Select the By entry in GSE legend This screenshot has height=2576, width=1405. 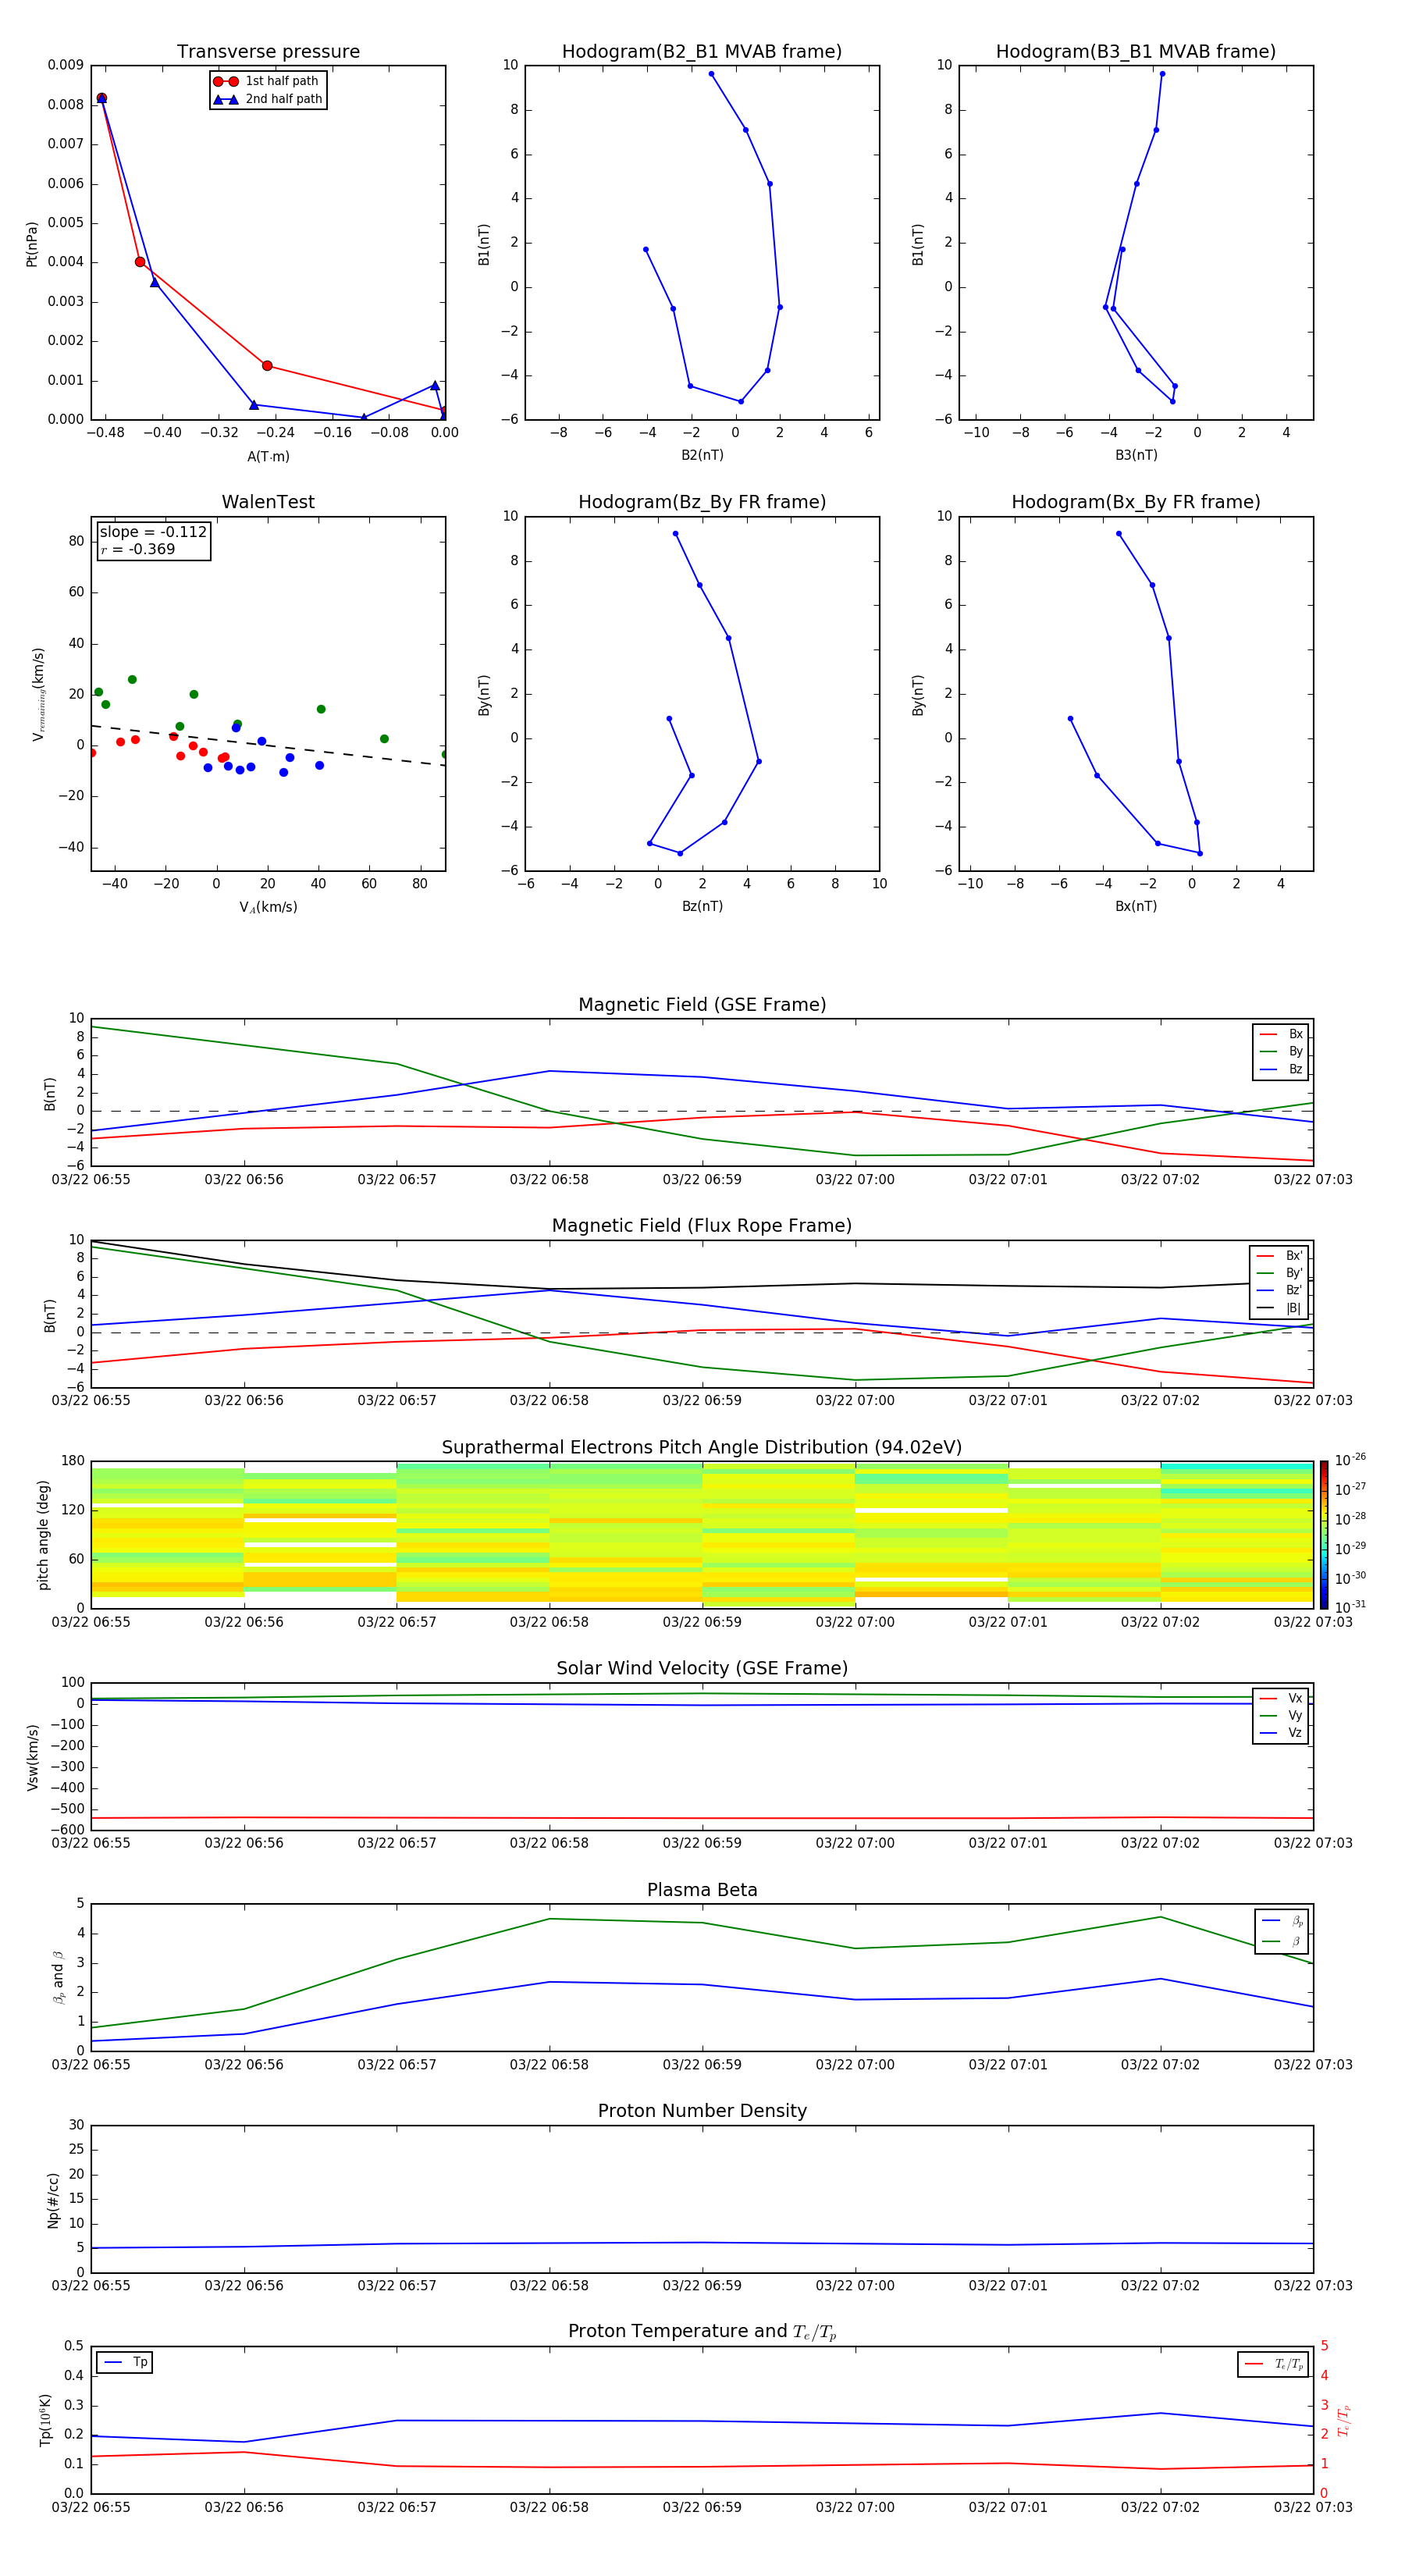tap(1281, 1052)
